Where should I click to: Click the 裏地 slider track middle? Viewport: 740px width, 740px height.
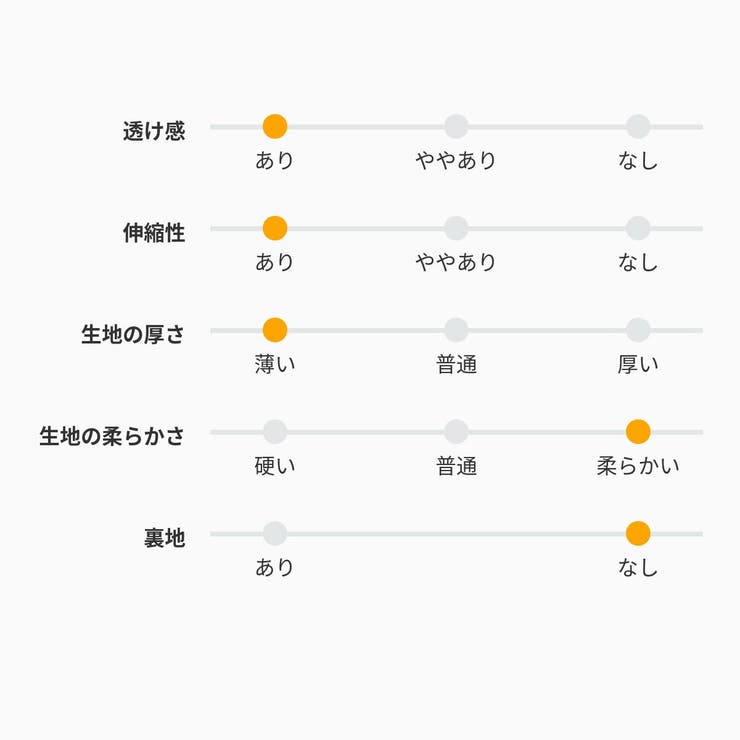pos(456,534)
